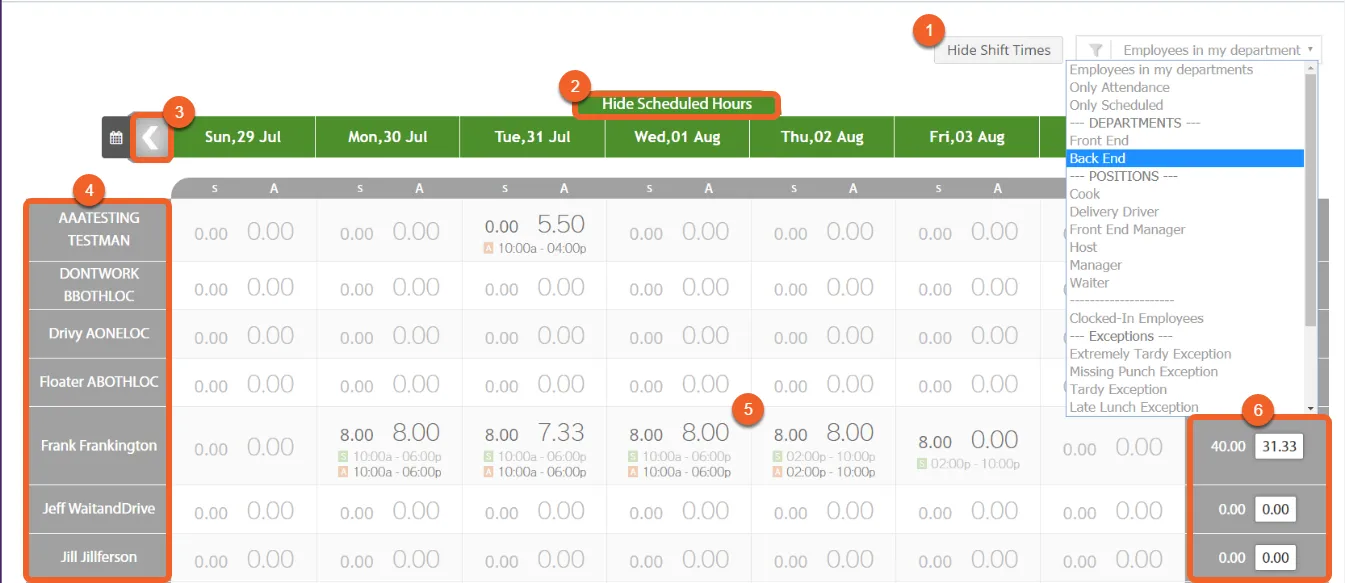The height and width of the screenshot is (583, 1345).
Task: Select Extremely Tardy Exception option
Action: pos(1150,354)
